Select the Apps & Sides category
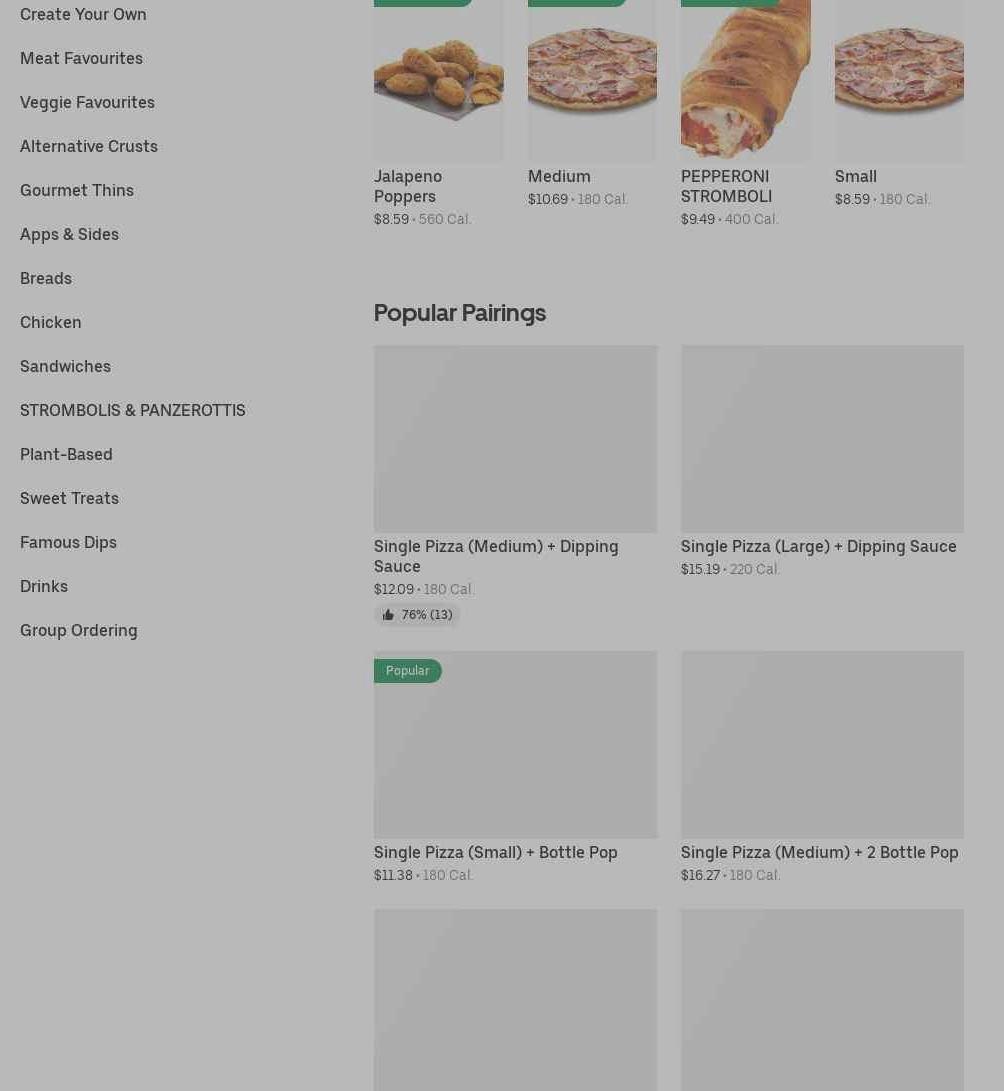The width and height of the screenshot is (1004, 1091). pyautogui.click(x=69, y=234)
